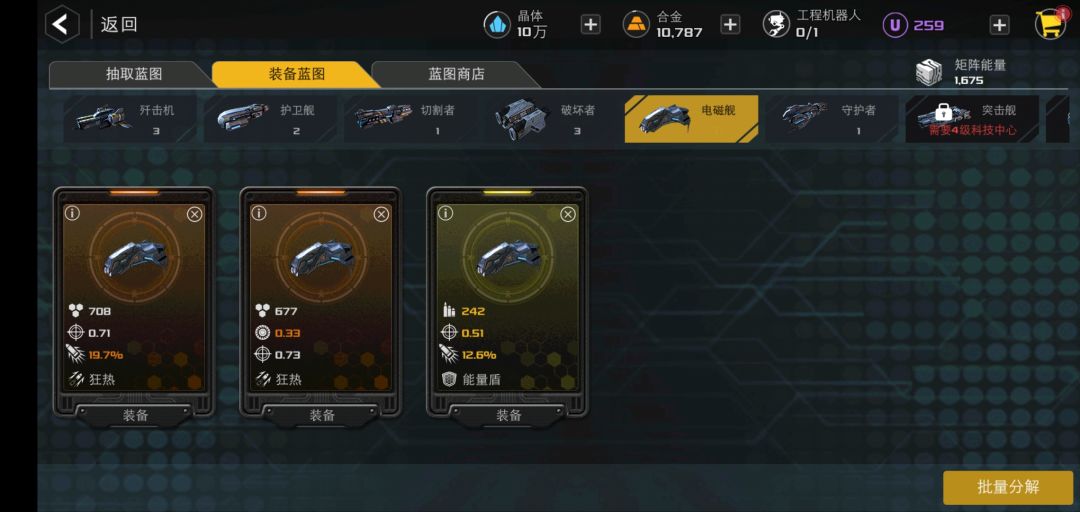Discard yellow 242 blueprint via X
The height and width of the screenshot is (512, 1080).
click(568, 214)
